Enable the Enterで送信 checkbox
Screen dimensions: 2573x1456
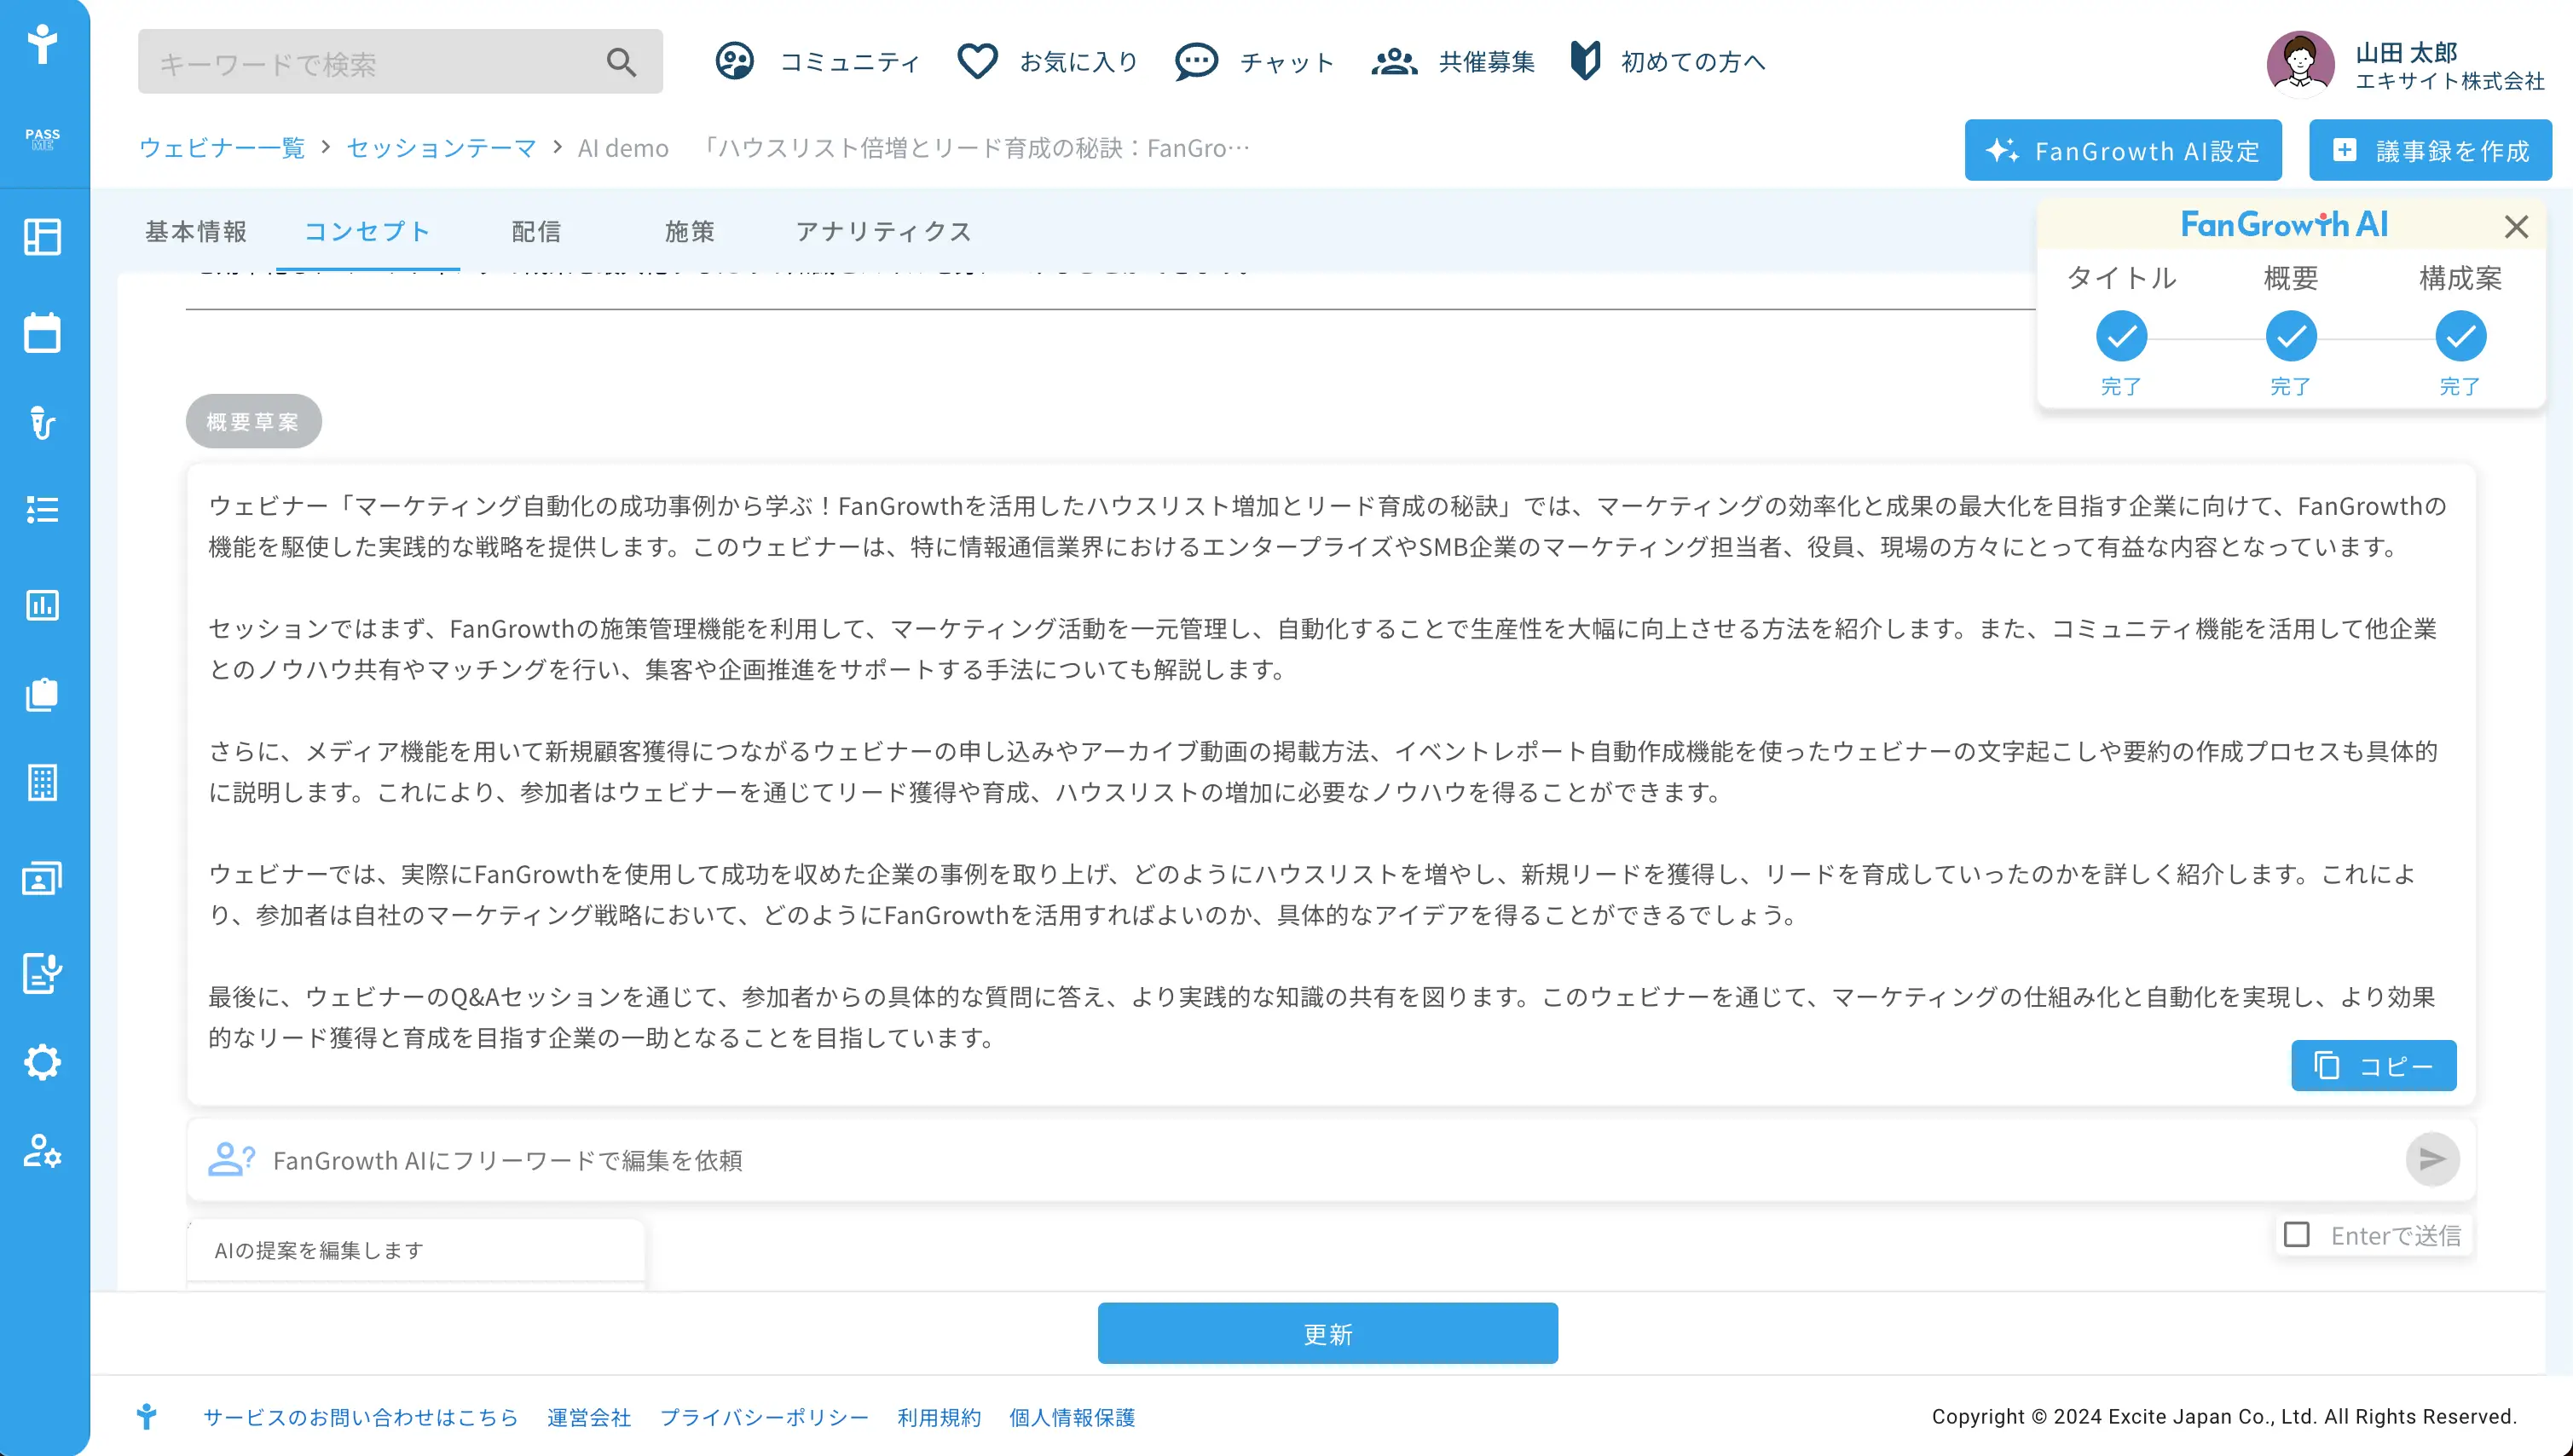click(x=2297, y=1235)
